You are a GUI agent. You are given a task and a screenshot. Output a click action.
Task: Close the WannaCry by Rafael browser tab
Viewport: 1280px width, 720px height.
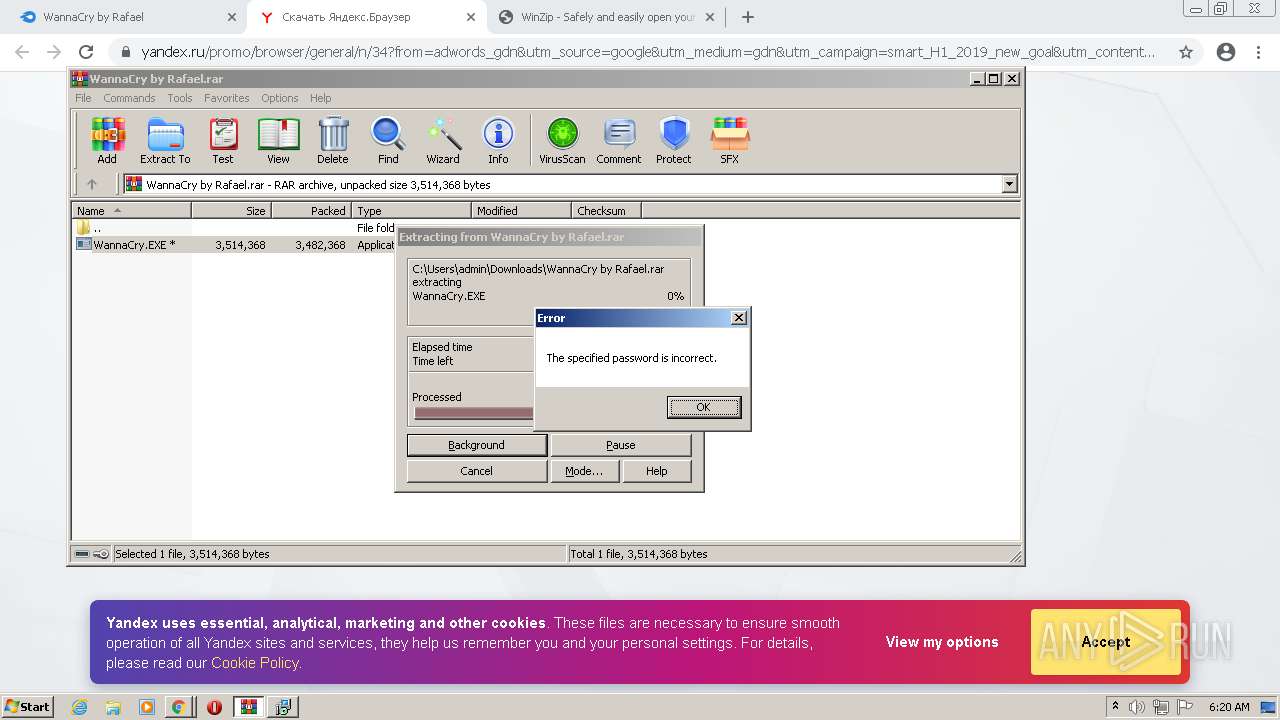[x=231, y=17]
